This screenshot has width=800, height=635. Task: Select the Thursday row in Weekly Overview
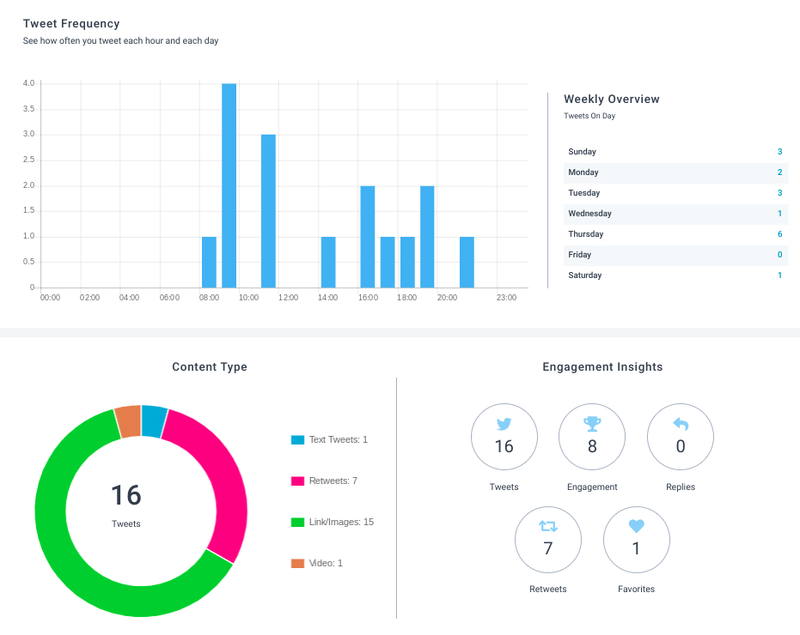click(676, 234)
